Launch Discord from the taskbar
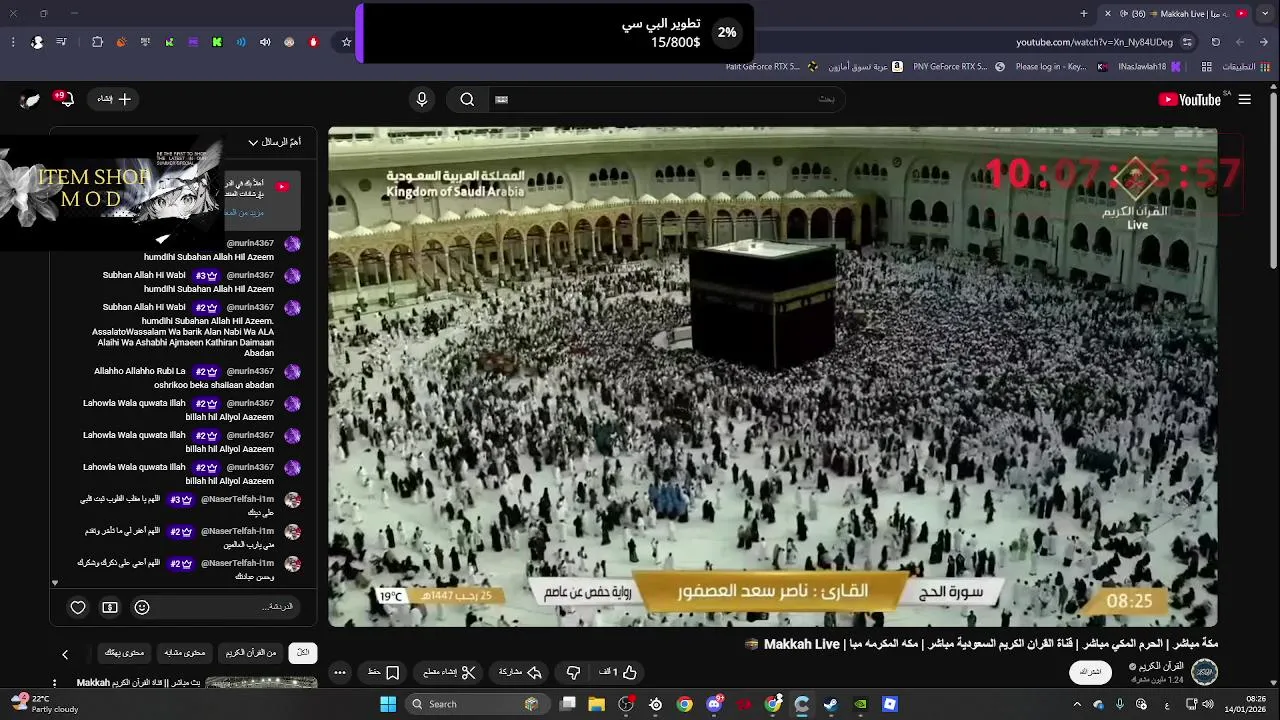 (x=714, y=704)
